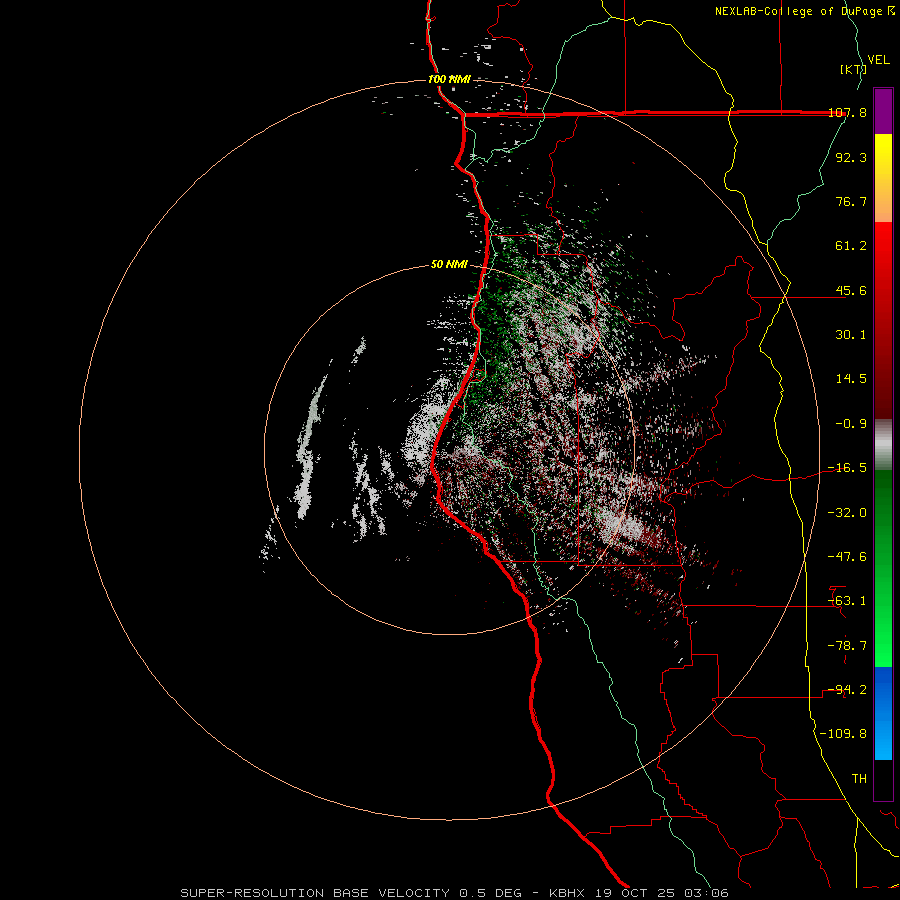Select the 107.8 value on velocity scale
Viewport: 900px width, 900px height.
[847, 112]
